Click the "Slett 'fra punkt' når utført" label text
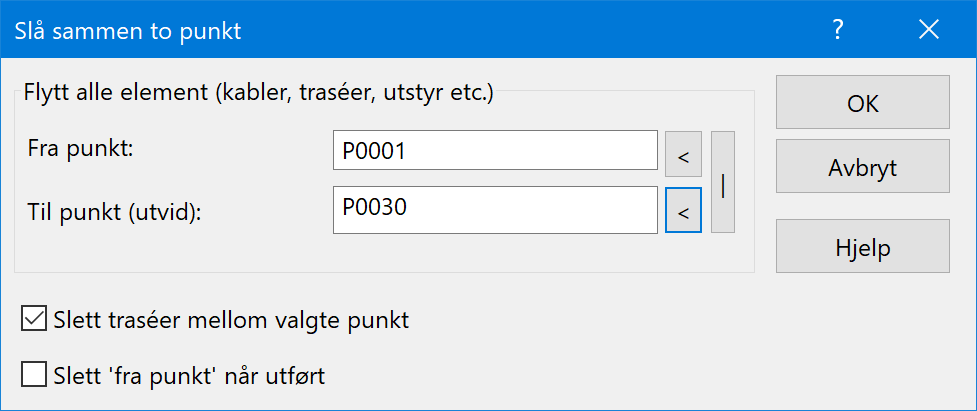The height and width of the screenshot is (411, 977). (x=190, y=376)
